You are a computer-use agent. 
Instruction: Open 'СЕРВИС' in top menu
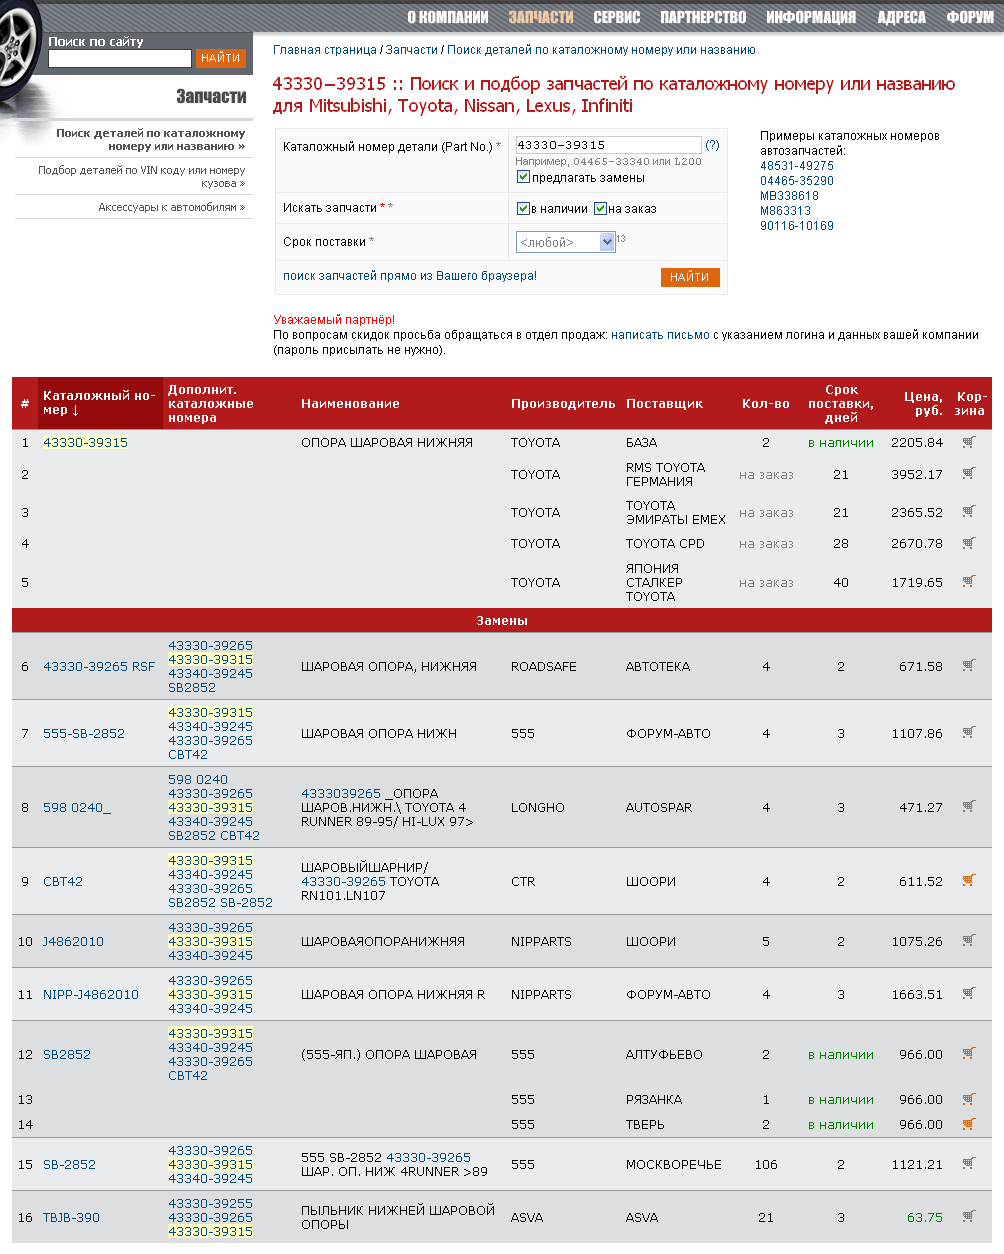(616, 17)
